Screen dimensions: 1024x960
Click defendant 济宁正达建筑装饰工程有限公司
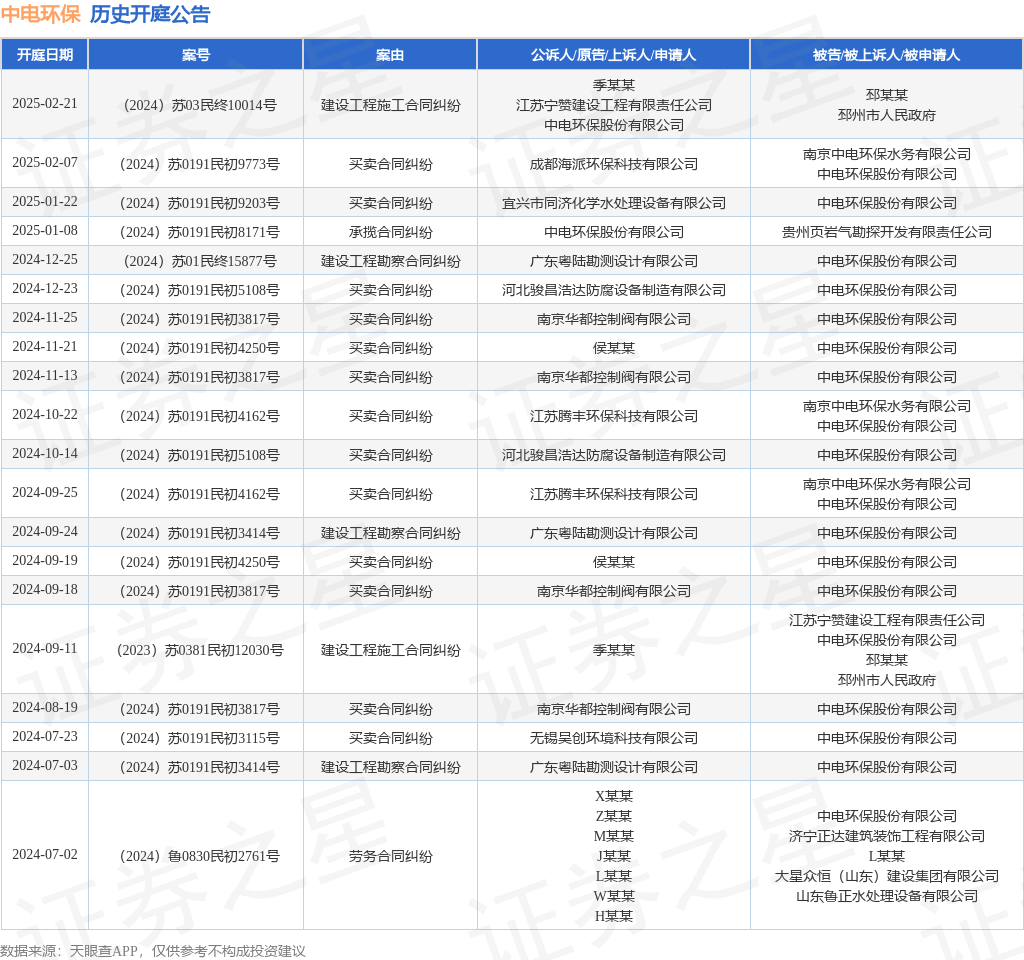pos(886,836)
